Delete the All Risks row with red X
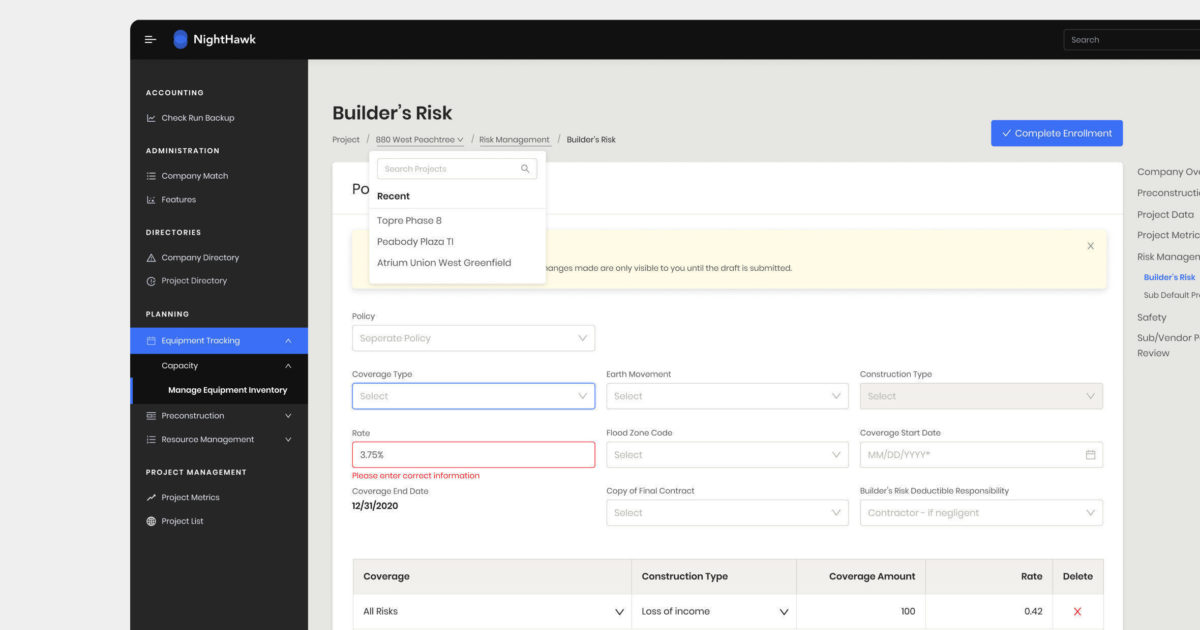Viewport: 1200px width, 630px height. pos(1077,611)
